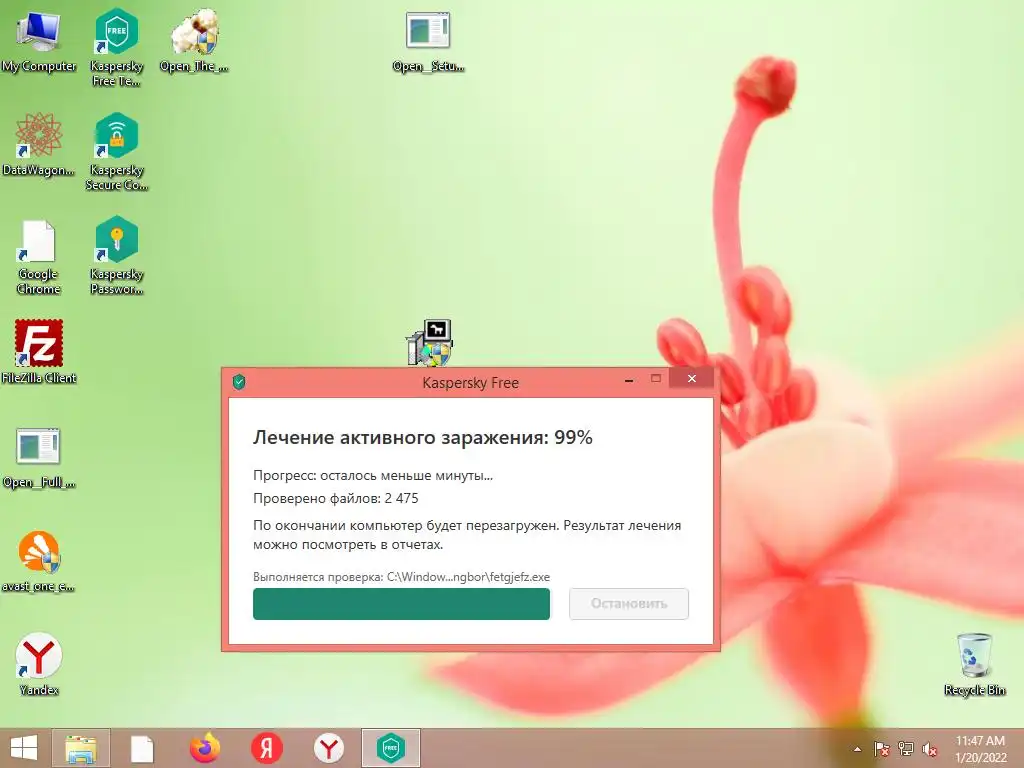Launch Kaspersky Password Manager shortcut

(116, 255)
